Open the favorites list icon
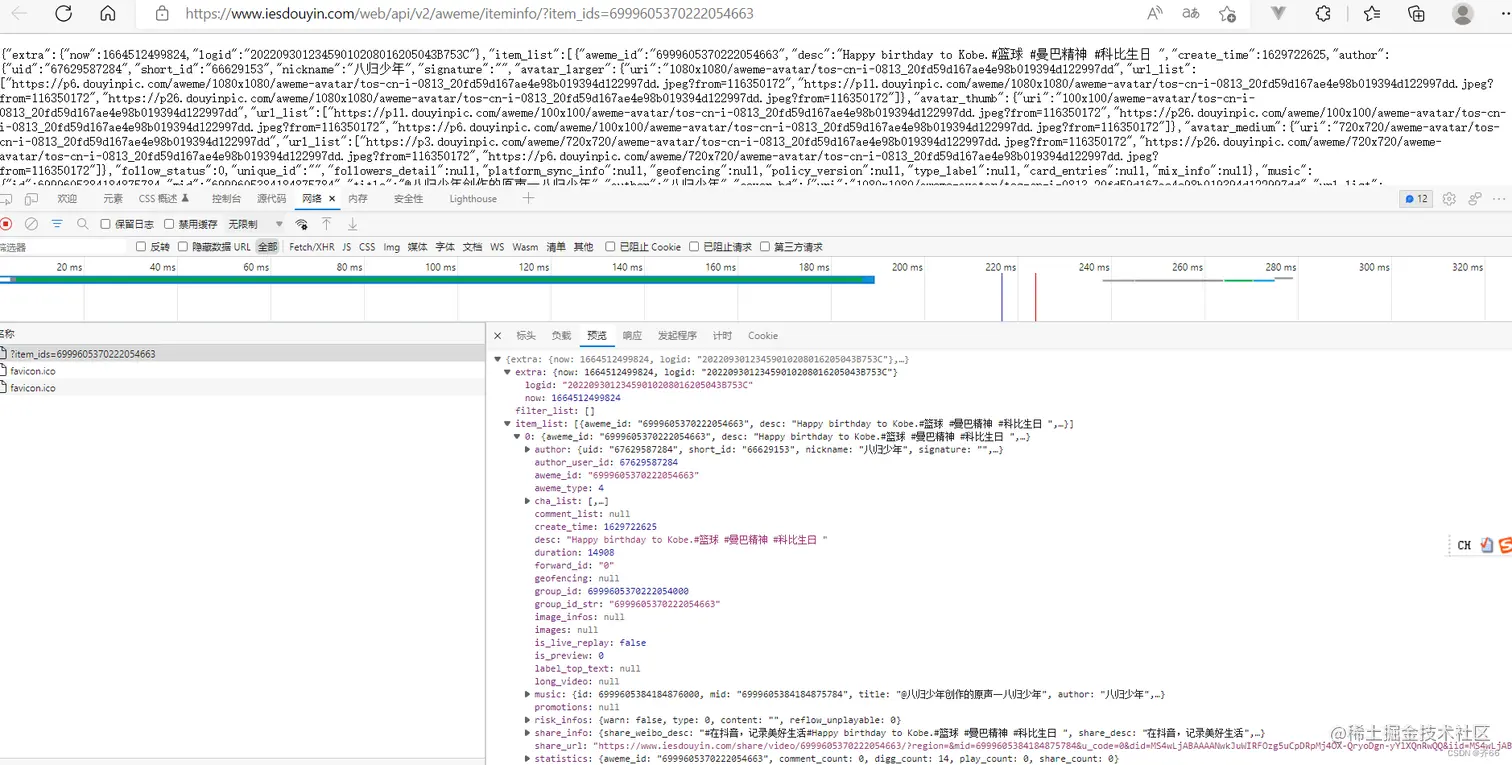The height and width of the screenshot is (765, 1512). click(1372, 14)
